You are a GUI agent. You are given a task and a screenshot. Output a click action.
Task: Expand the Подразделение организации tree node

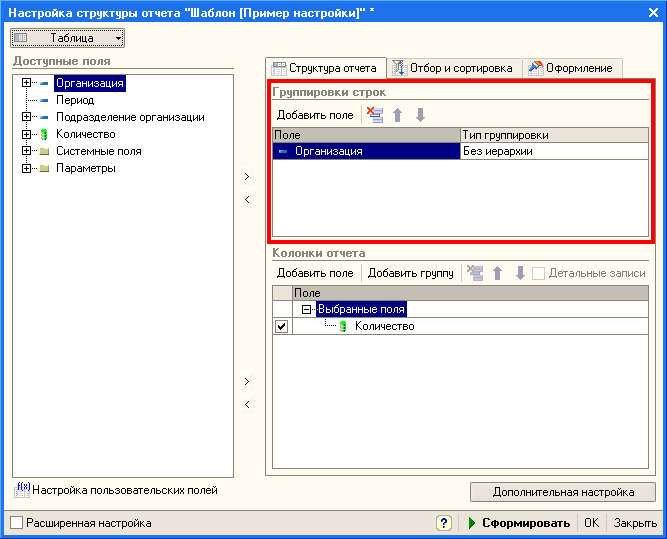26,117
